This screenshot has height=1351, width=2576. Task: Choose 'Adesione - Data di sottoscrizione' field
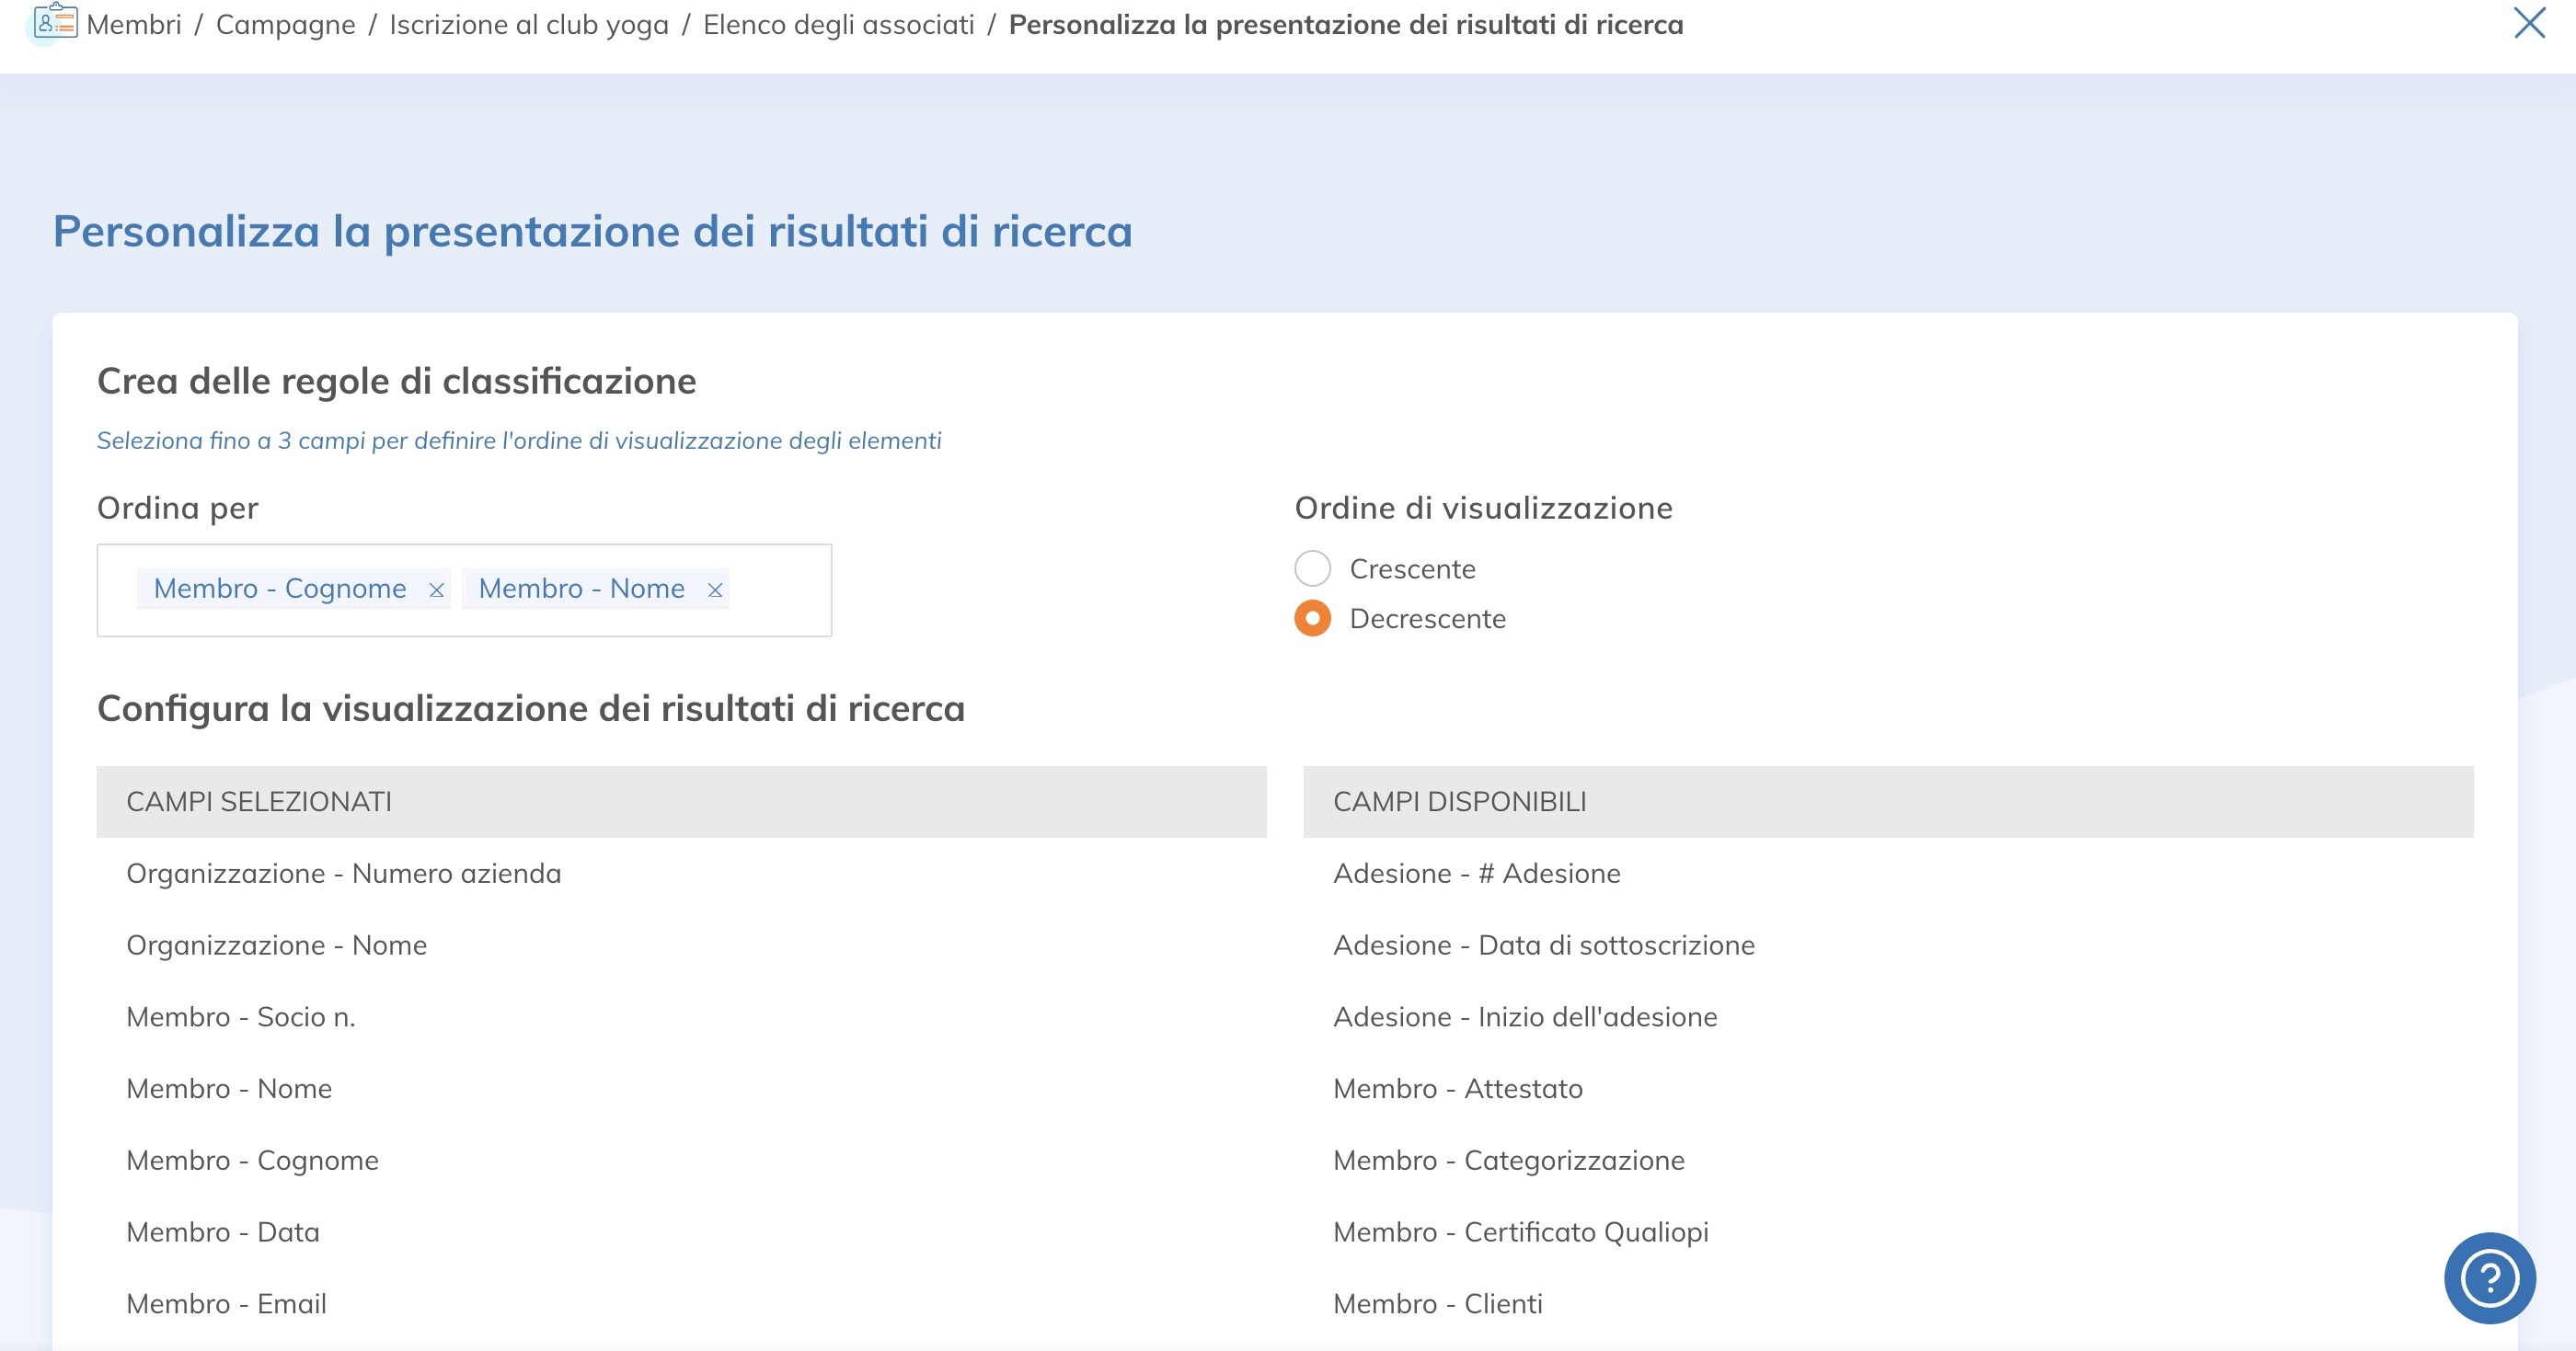coord(1543,944)
